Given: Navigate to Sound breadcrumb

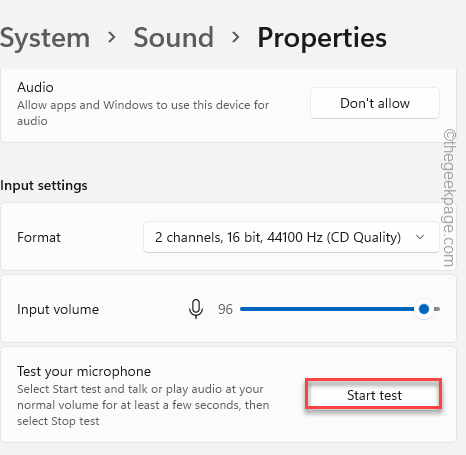Looking at the screenshot, I should pos(174,37).
